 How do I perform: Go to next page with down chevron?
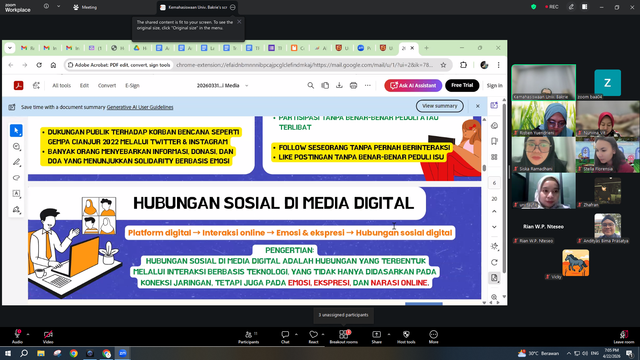494,227
